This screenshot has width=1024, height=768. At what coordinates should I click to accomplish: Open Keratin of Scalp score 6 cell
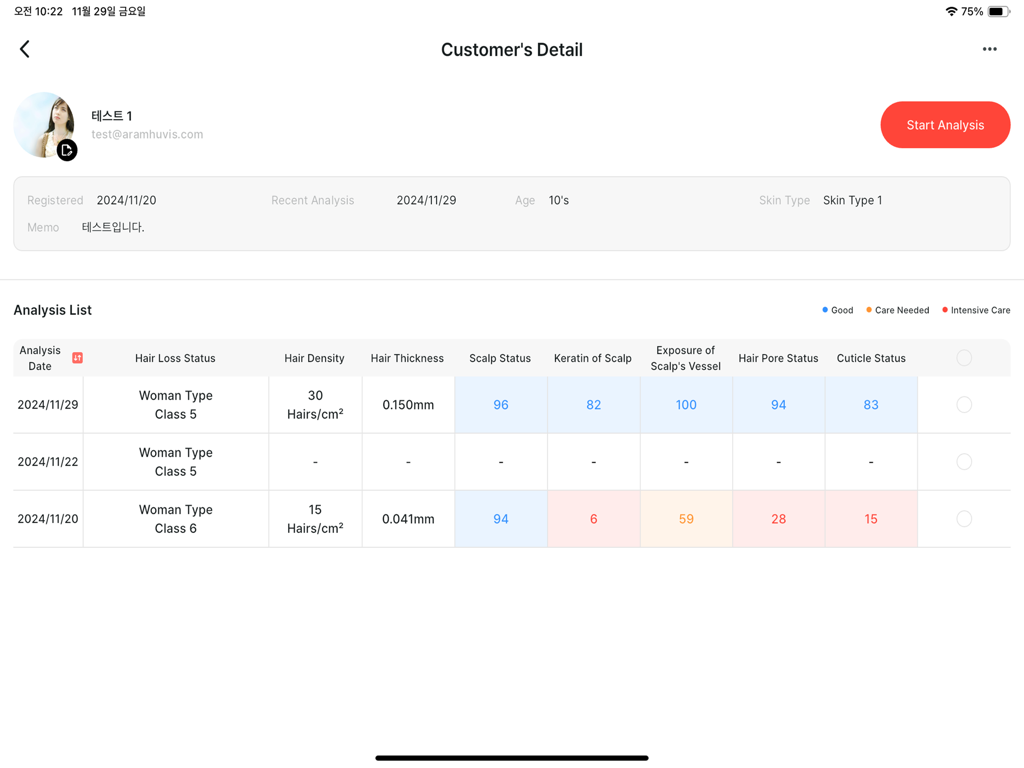[x=593, y=519]
